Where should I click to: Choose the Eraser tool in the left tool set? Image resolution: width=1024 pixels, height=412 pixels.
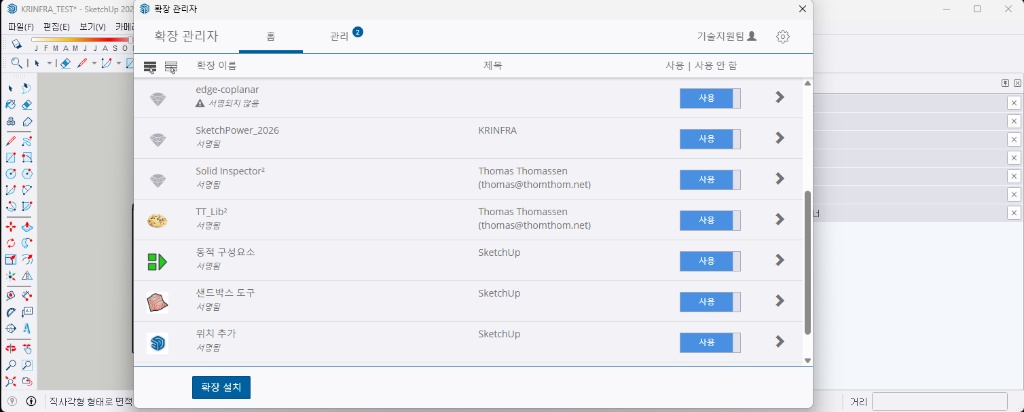pos(27,104)
